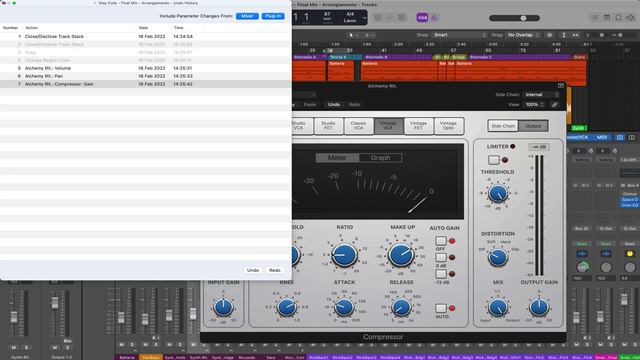This screenshot has width=640, height=360.
Task: Click the Release knob
Action: [x=401, y=307]
